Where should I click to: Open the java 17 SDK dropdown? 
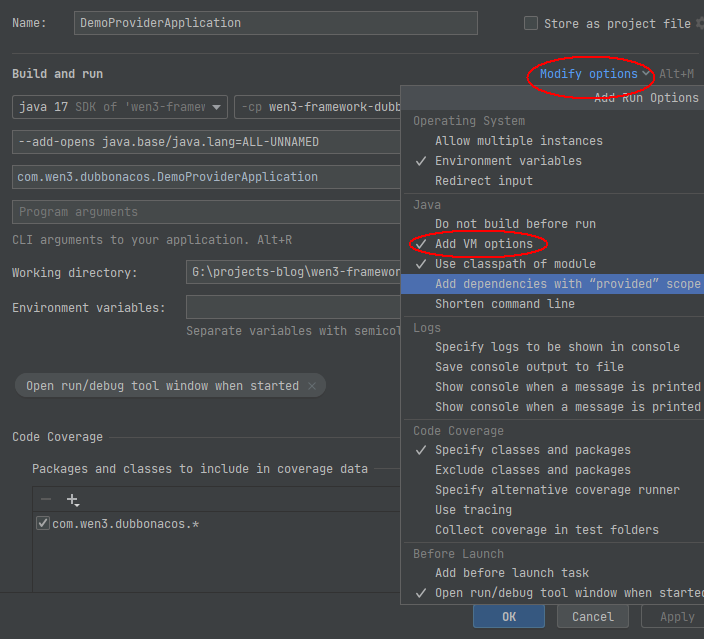pyautogui.click(x=120, y=107)
